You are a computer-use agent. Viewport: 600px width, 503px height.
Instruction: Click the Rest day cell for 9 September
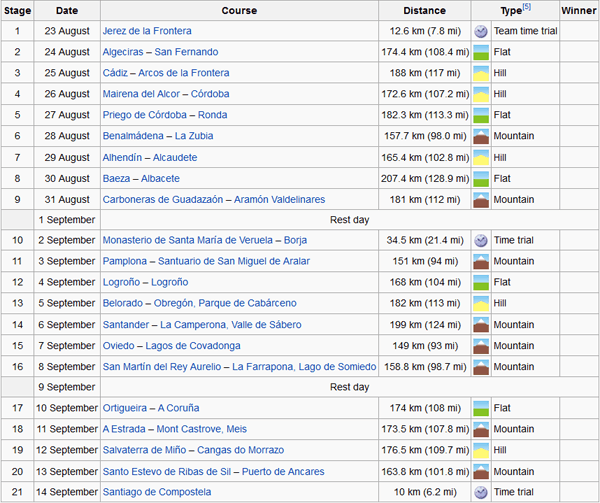[349, 387]
